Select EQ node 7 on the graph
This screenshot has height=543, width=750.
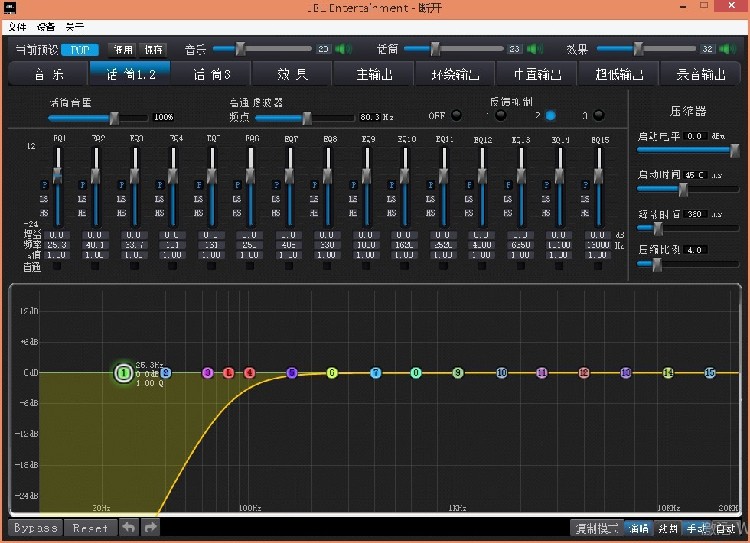376,373
